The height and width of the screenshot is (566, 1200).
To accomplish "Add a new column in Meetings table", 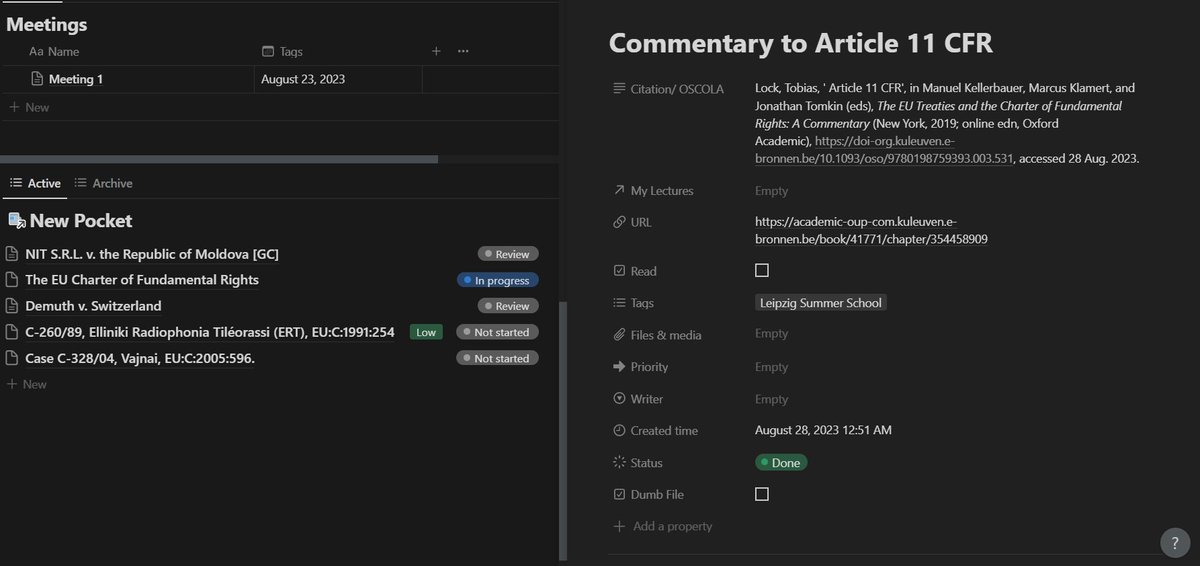I will 436,51.
